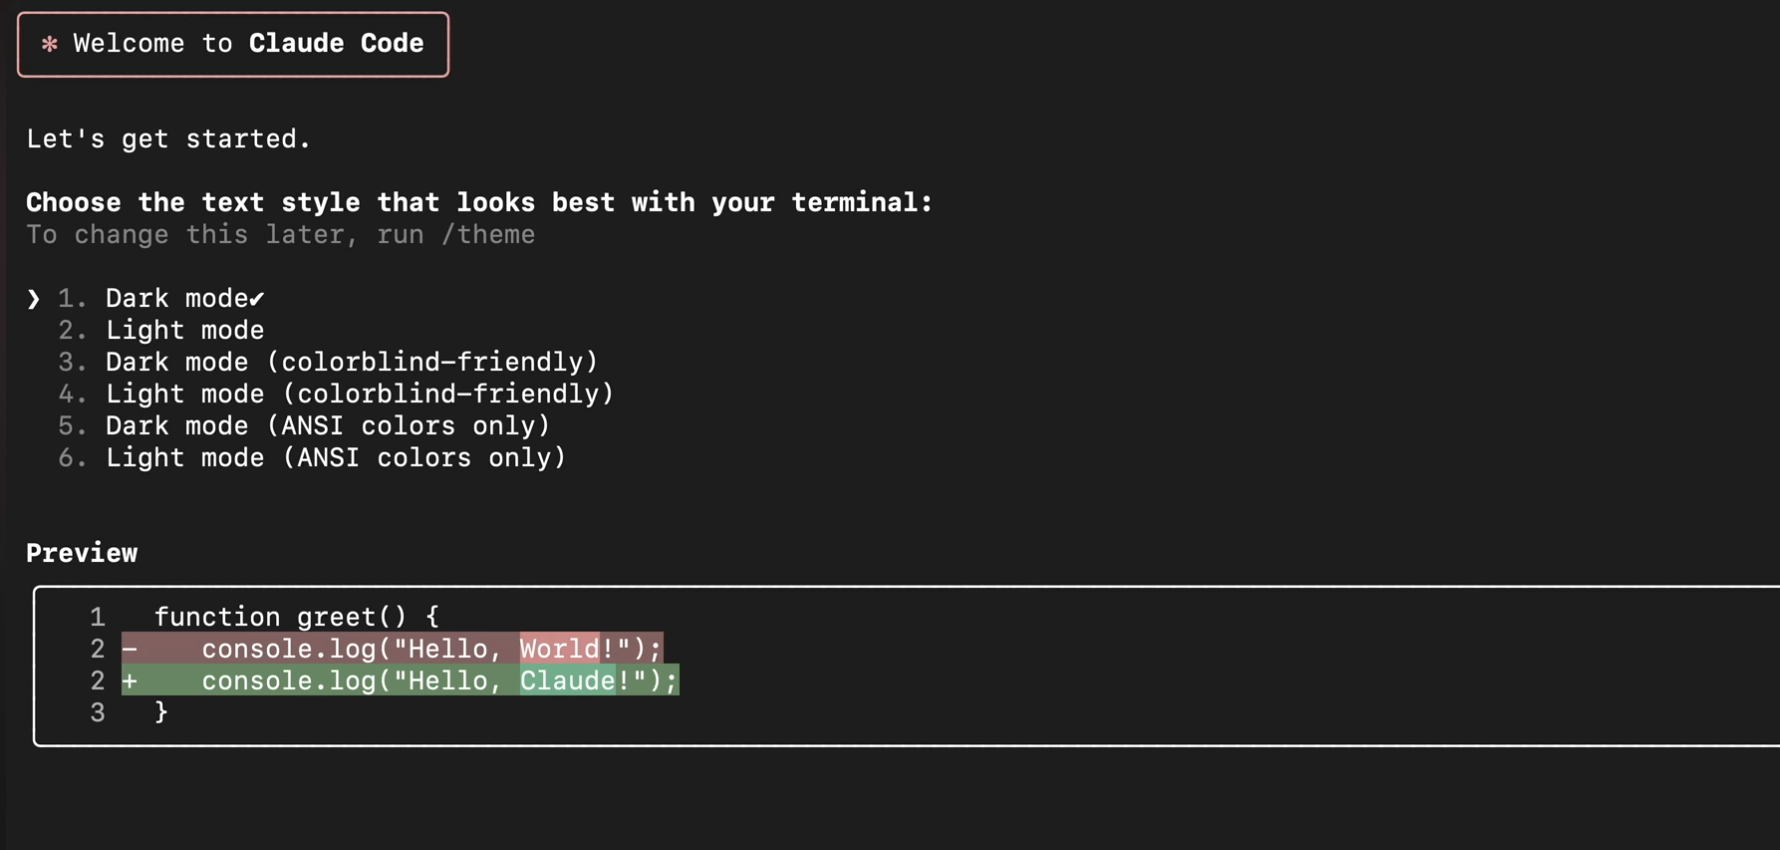Select the Light mode option
The height and width of the screenshot is (850, 1780).
click(161, 330)
